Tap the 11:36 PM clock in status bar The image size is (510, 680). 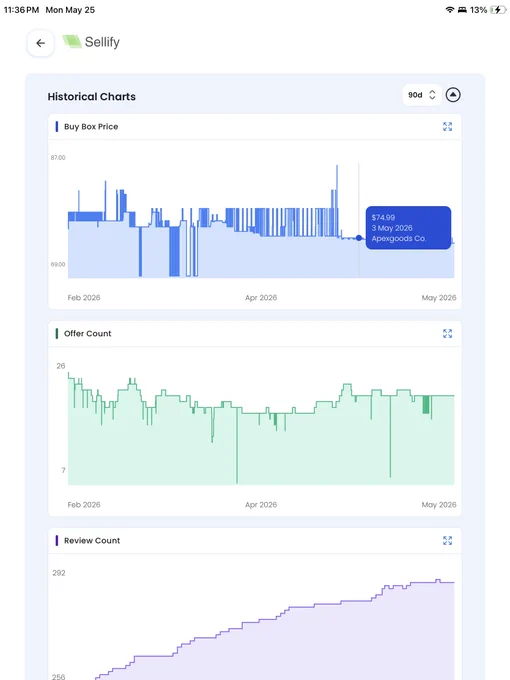click(21, 10)
